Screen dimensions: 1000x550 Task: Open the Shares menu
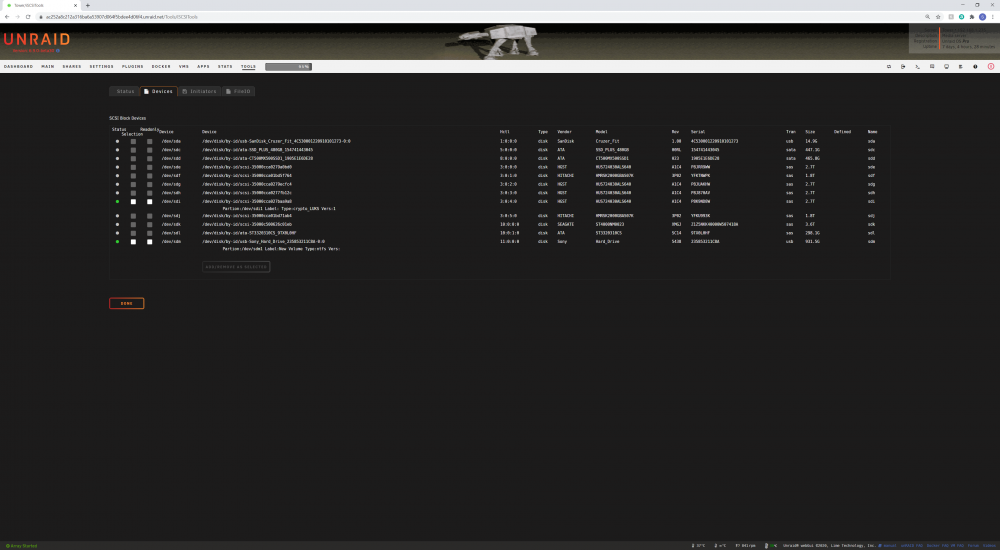point(72,66)
